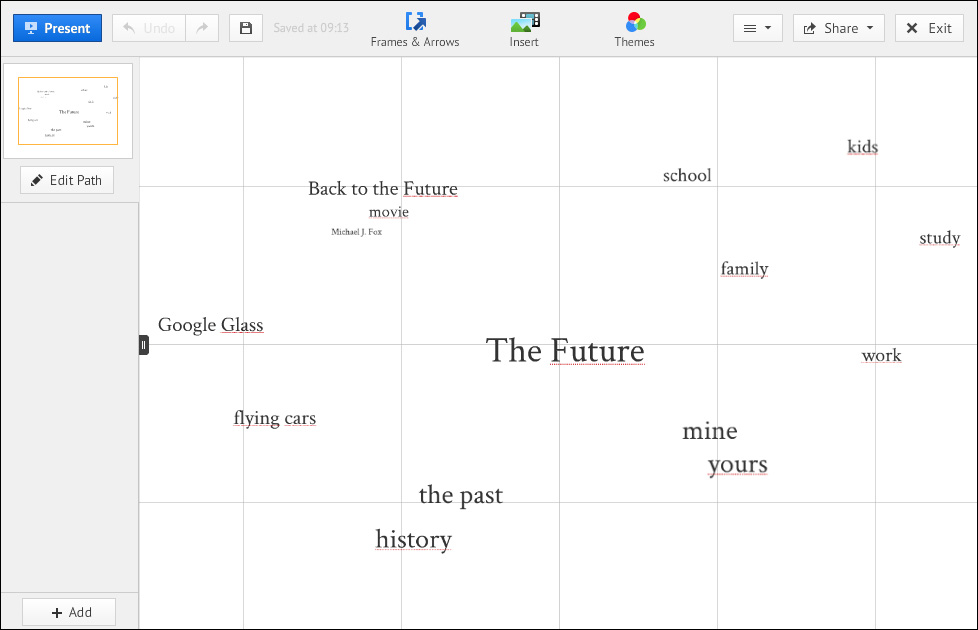Select the "mine" text
Image resolution: width=978 pixels, height=630 pixels.
tap(710, 431)
